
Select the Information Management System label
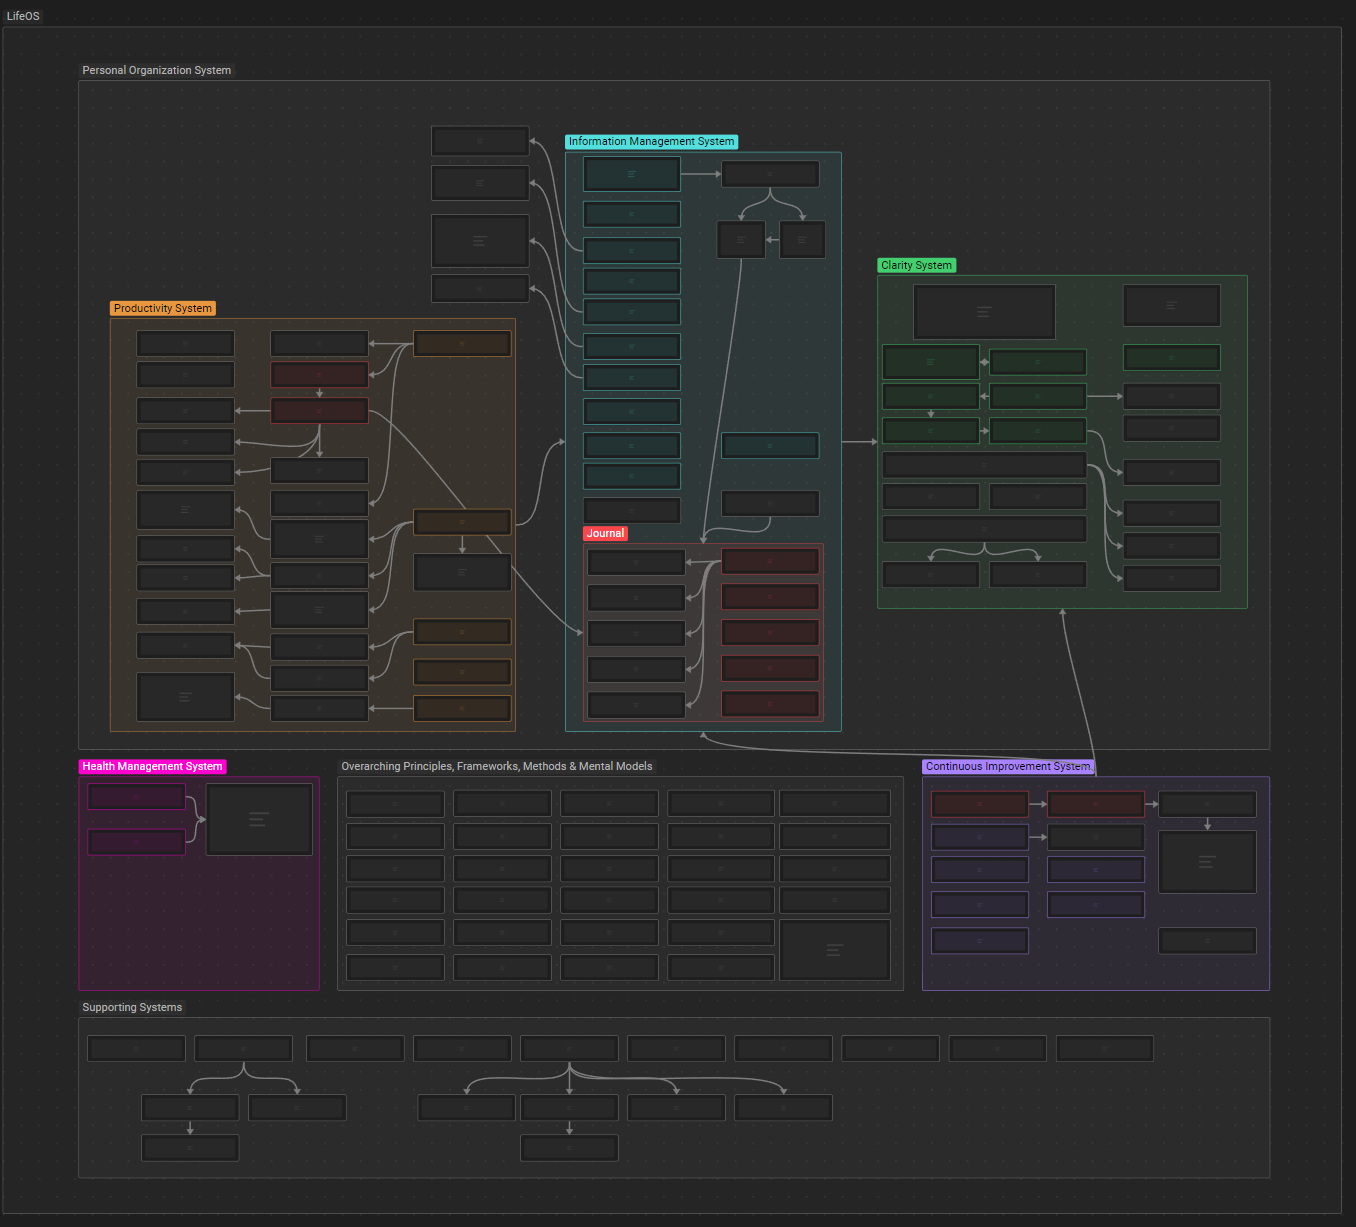pos(651,142)
